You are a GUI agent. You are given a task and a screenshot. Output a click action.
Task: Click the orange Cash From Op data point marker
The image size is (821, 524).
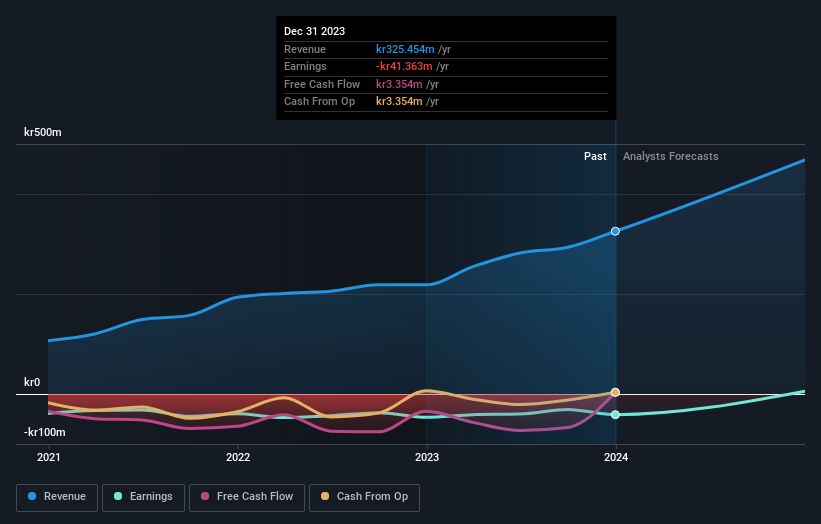615,392
